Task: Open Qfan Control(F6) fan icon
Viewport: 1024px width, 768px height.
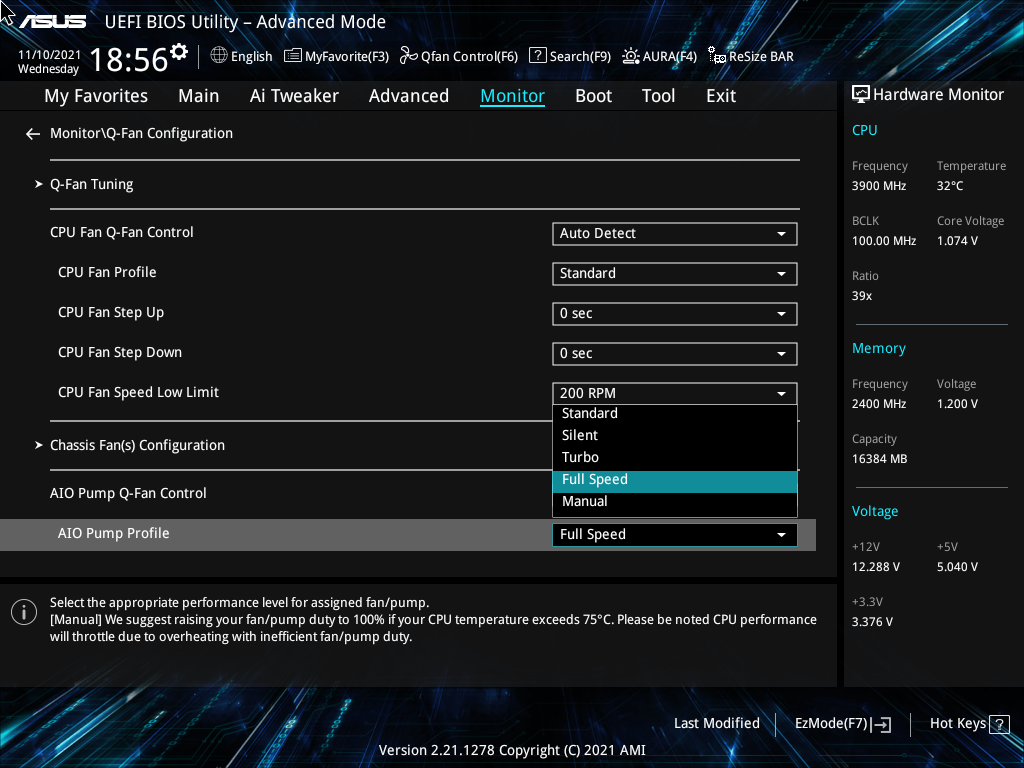Action: click(409, 56)
